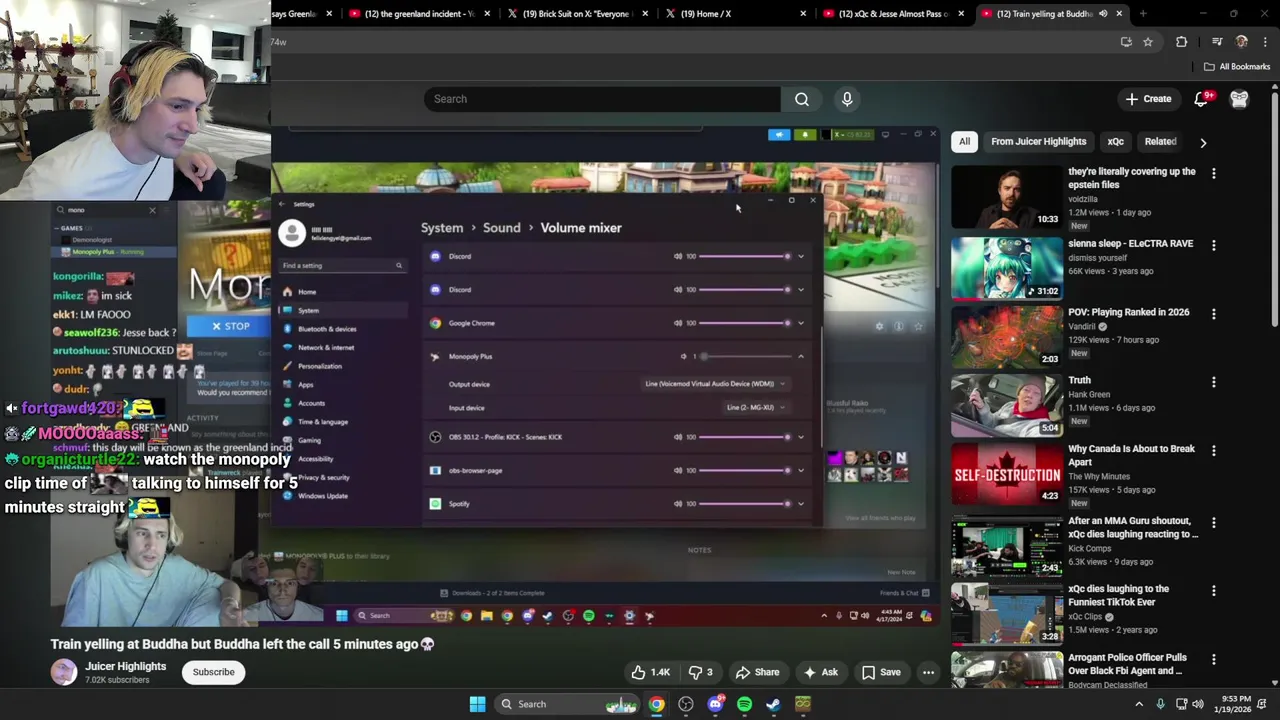Open a new browser tab with plus
The width and height of the screenshot is (1280, 720).
pyautogui.click(x=1143, y=14)
